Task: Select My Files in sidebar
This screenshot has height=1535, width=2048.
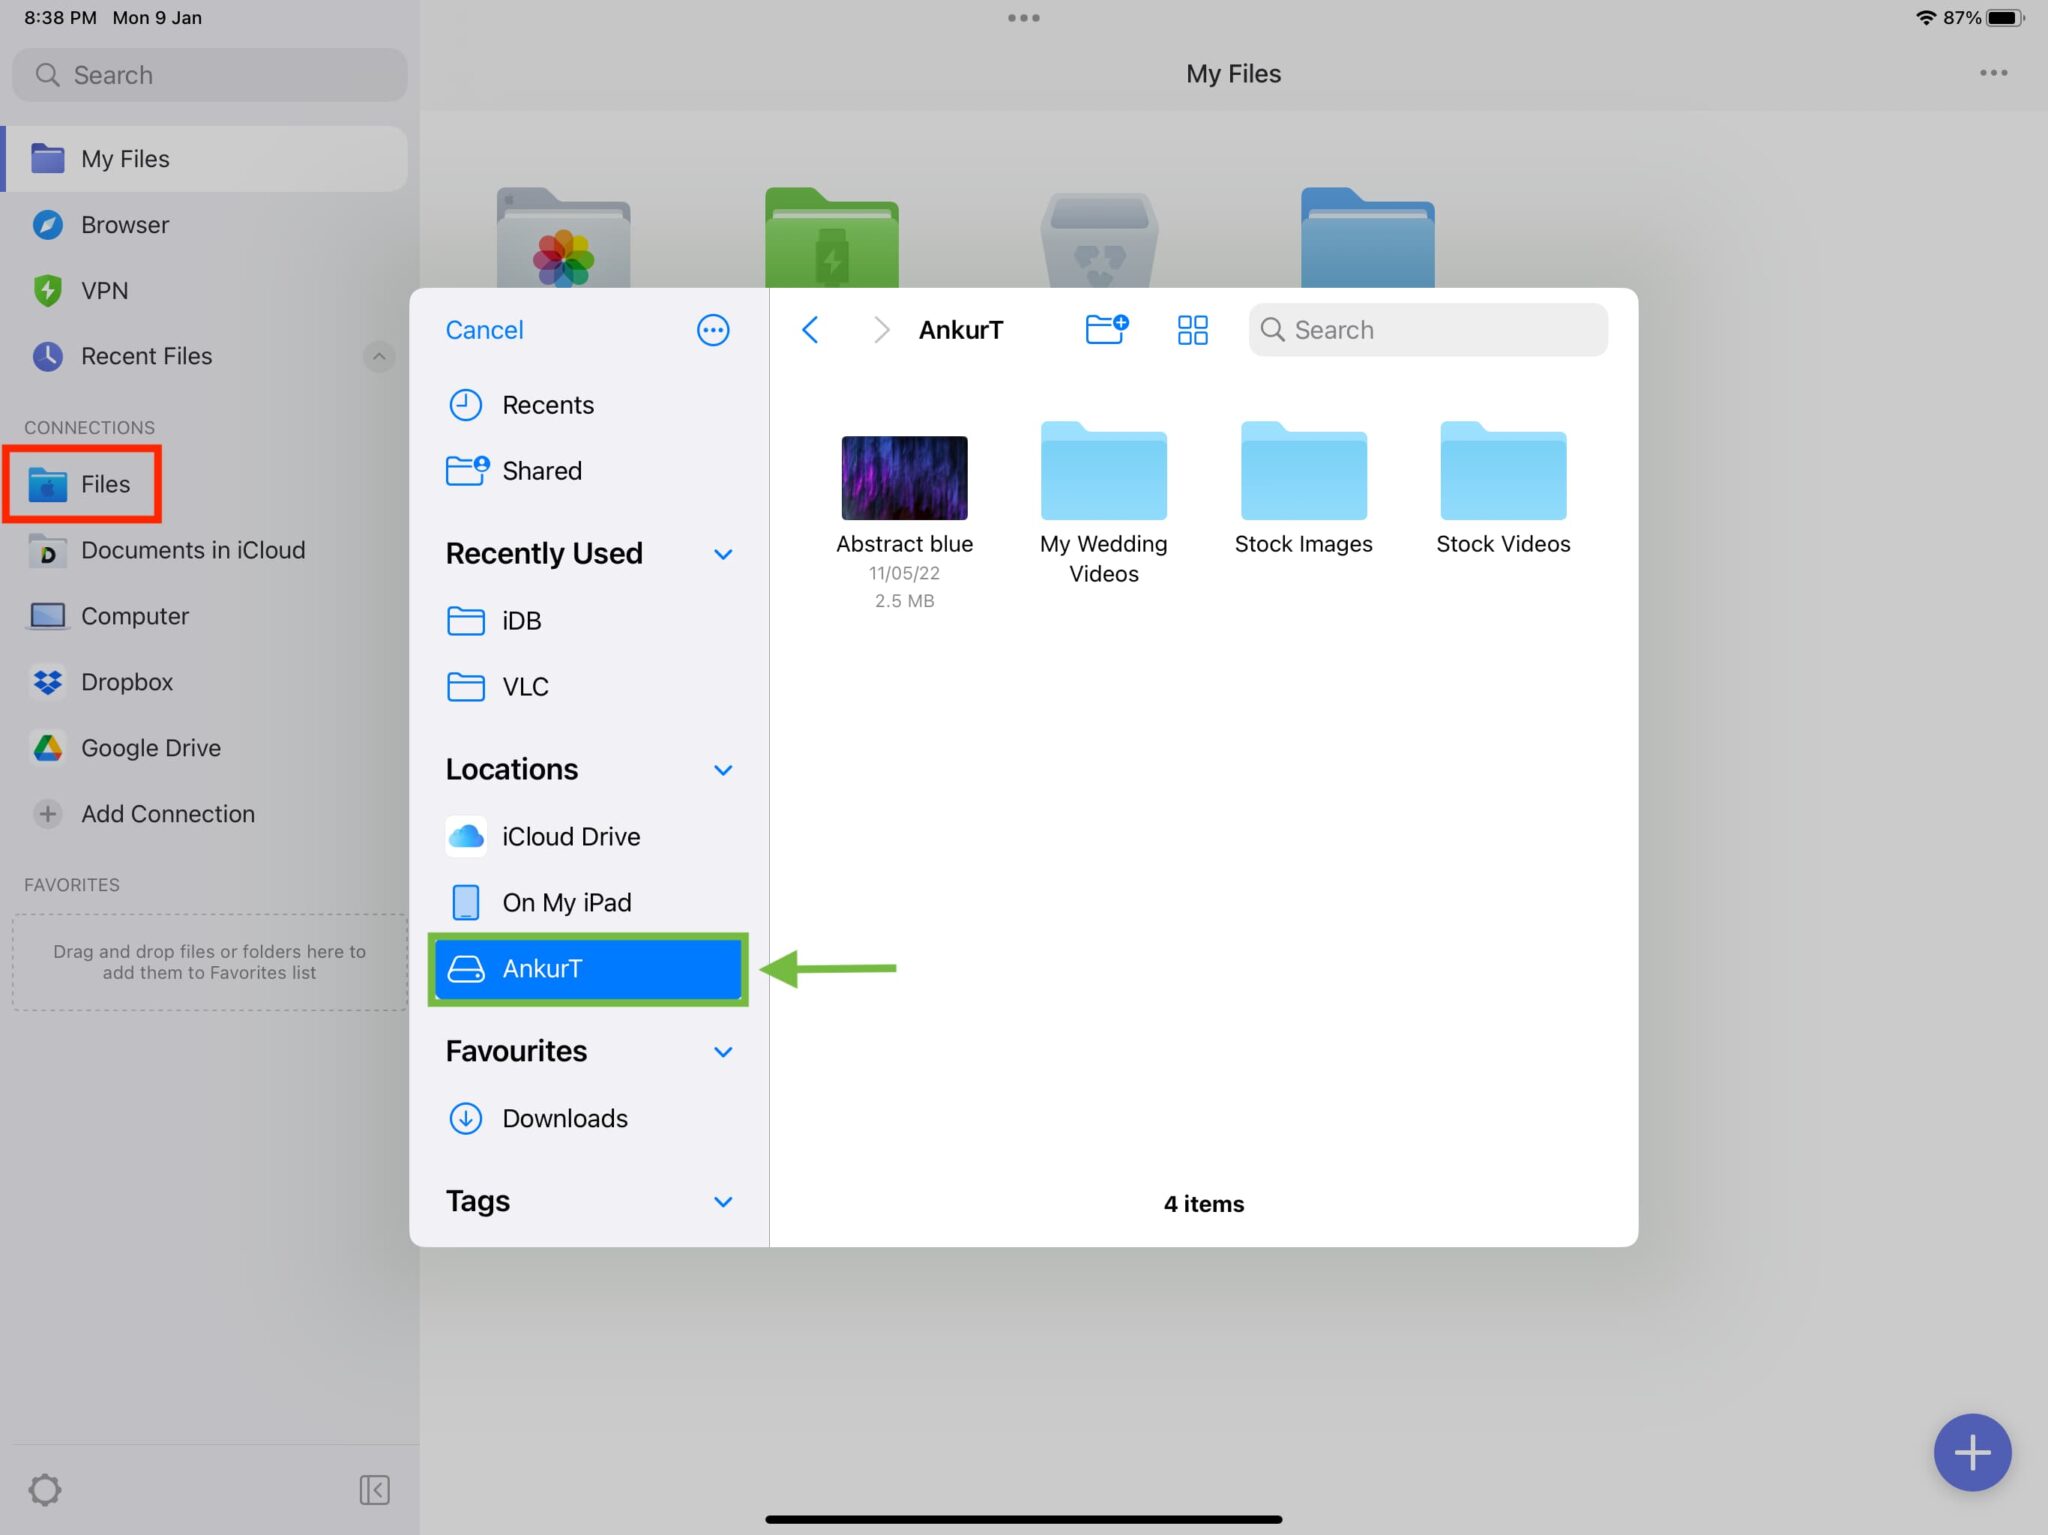Action: coord(205,159)
